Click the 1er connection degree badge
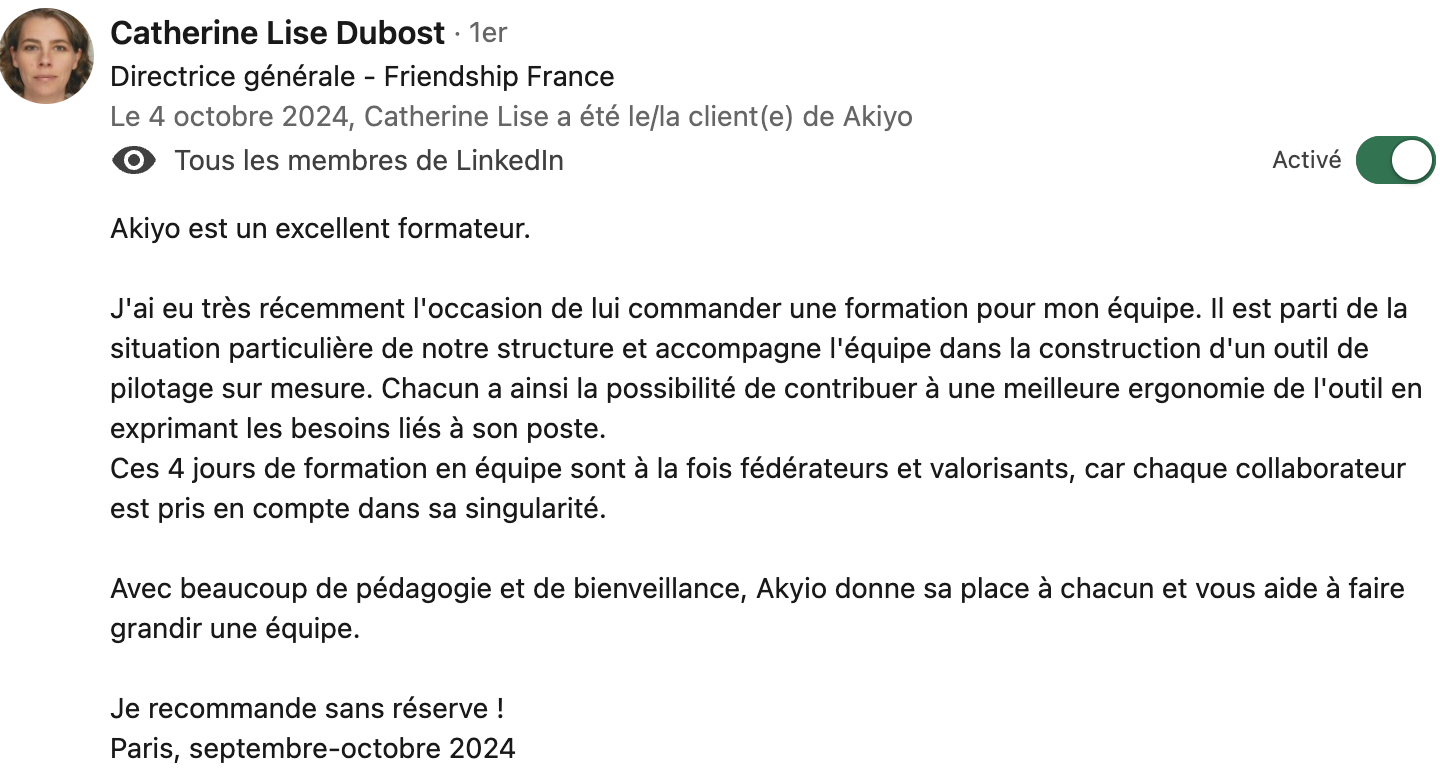This screenshot has width=1440, height=774. coord(488,33)
